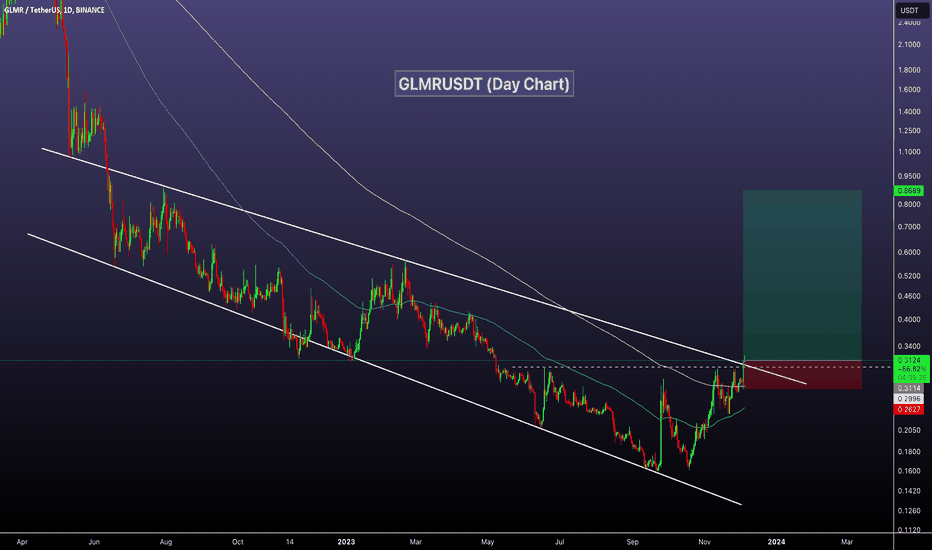The height and width of the screenshot is (550, 932).
Task: Click the Apr label on time axis
Action: tap(22, 542)
